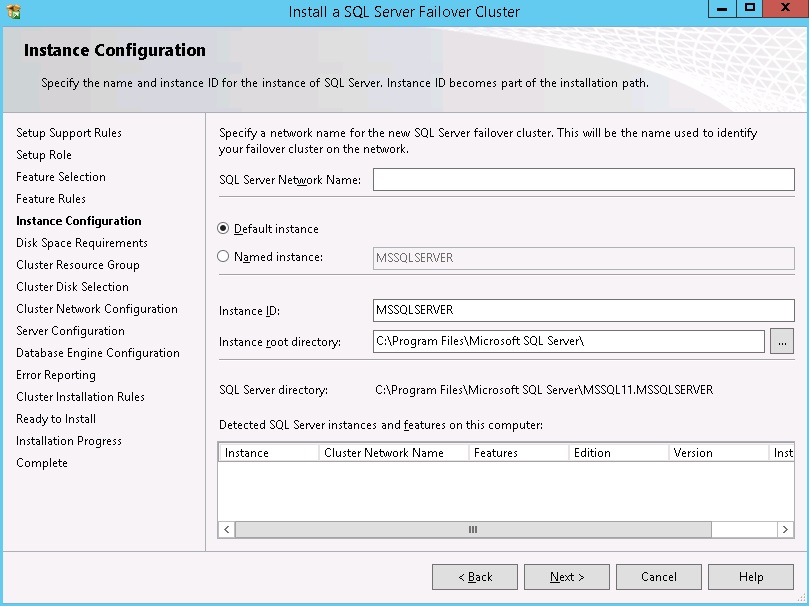This screenshot has height=606, width=809.
Task: Sort by the Cluster Network Name column header
Action: 394,453
